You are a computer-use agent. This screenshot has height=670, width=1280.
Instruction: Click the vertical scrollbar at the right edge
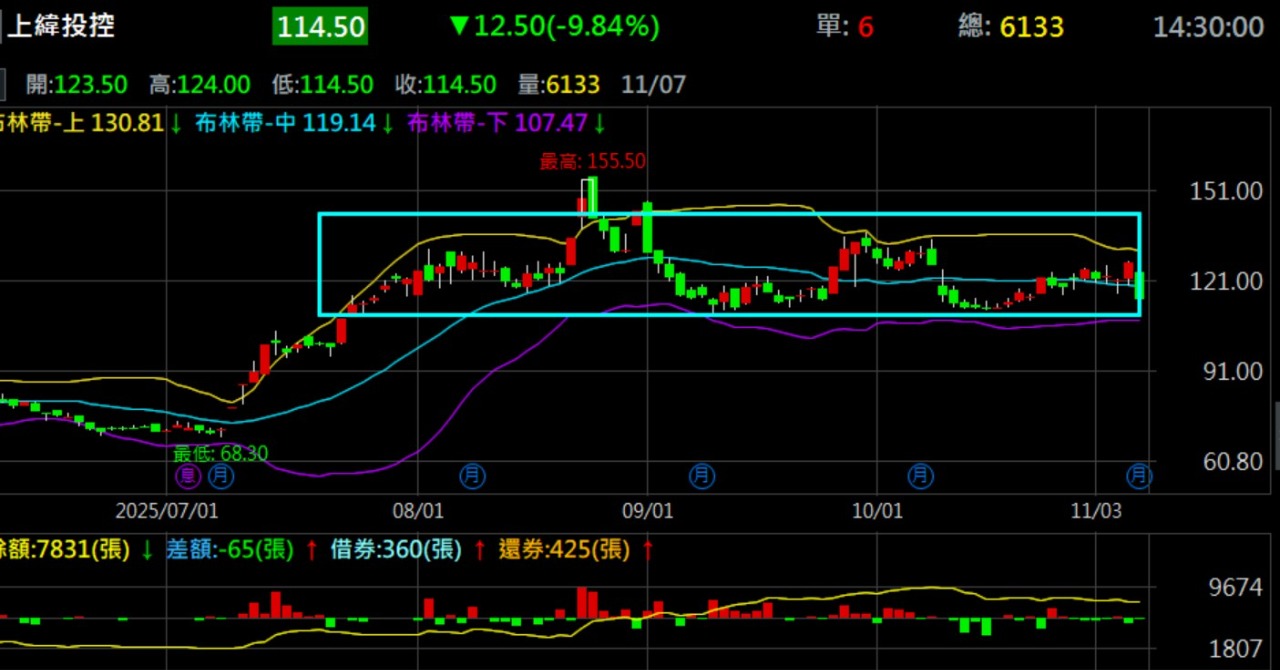pyautogui.click(x=1276, y=435)
